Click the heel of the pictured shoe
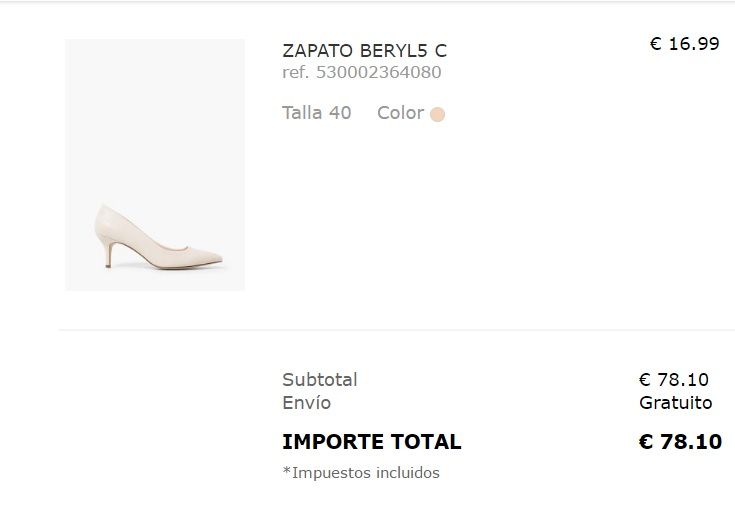Viewport: 735px width, 516px height. 109,255
